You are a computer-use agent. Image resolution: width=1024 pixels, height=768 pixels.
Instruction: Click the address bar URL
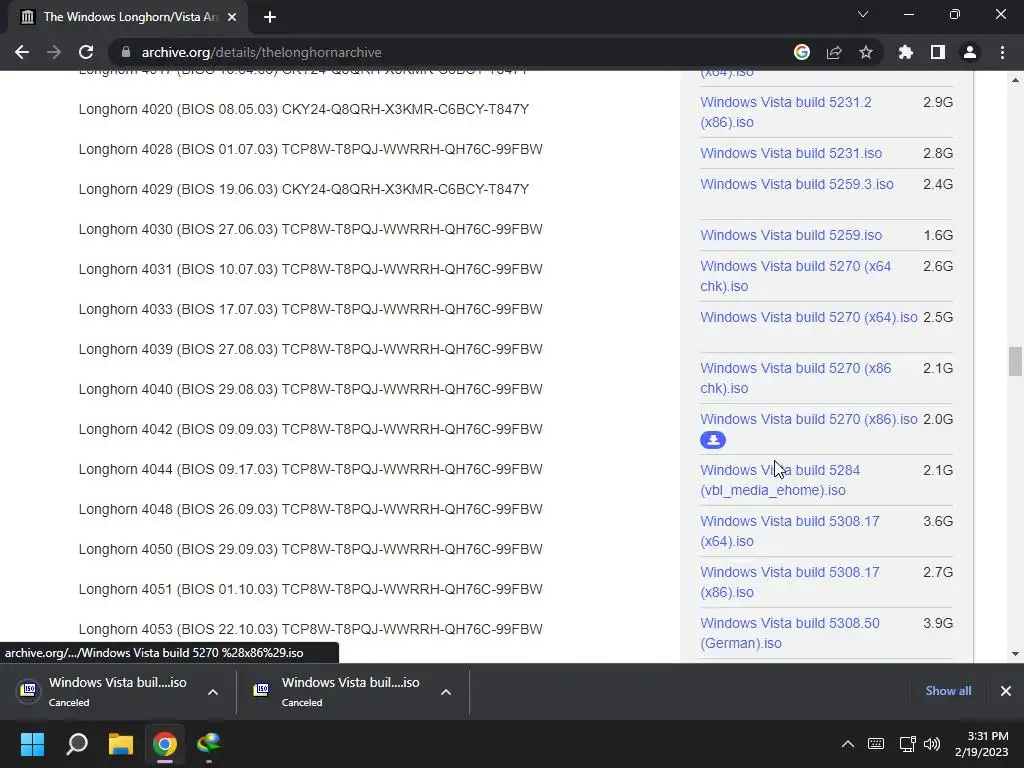pos(261,52)
